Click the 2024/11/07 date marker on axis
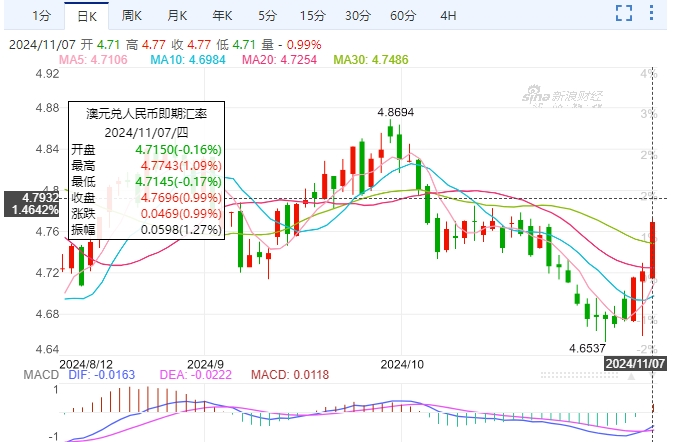Viewport: 676px width, 442px height. (638, 363)
